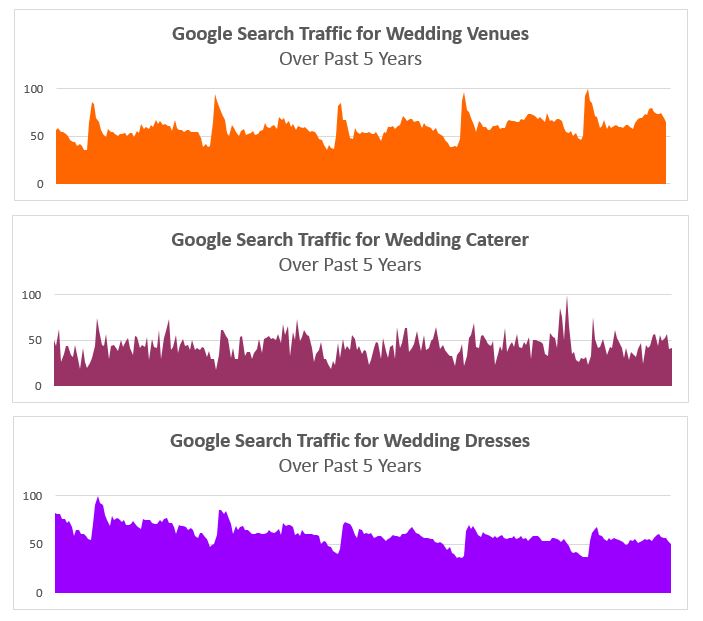Click the Dresses chart subtitle Over Past 5 Years
Screen dimensions: 703x621
tap(350, 466)
